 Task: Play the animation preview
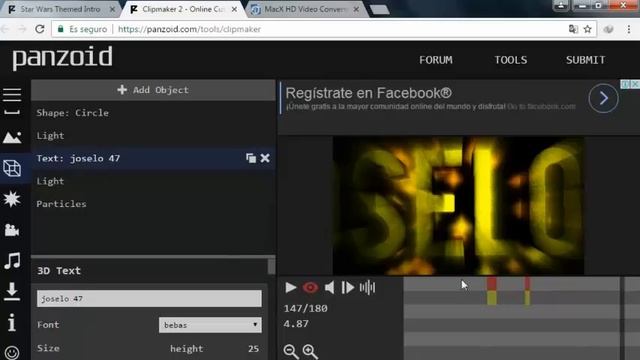coord(291,287)
